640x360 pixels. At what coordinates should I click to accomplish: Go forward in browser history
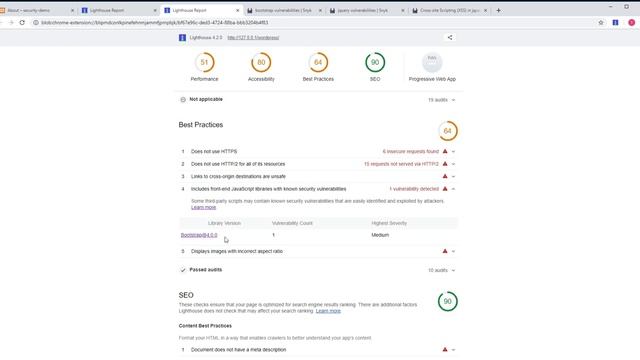click(11, 23)
